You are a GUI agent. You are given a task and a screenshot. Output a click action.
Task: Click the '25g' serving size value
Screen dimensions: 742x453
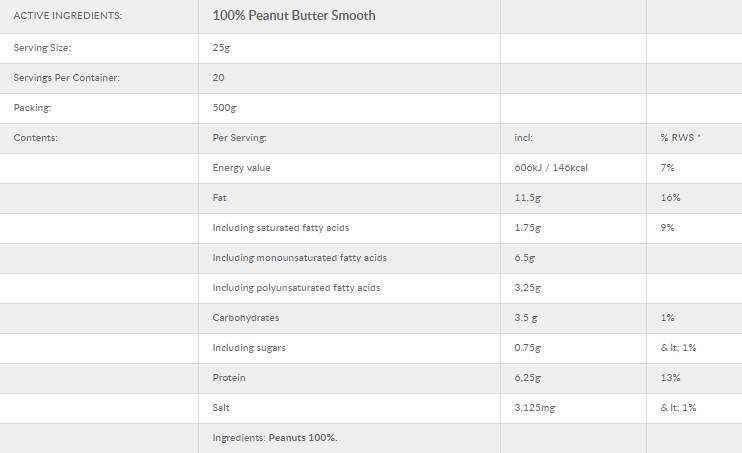tap(220, 48)
